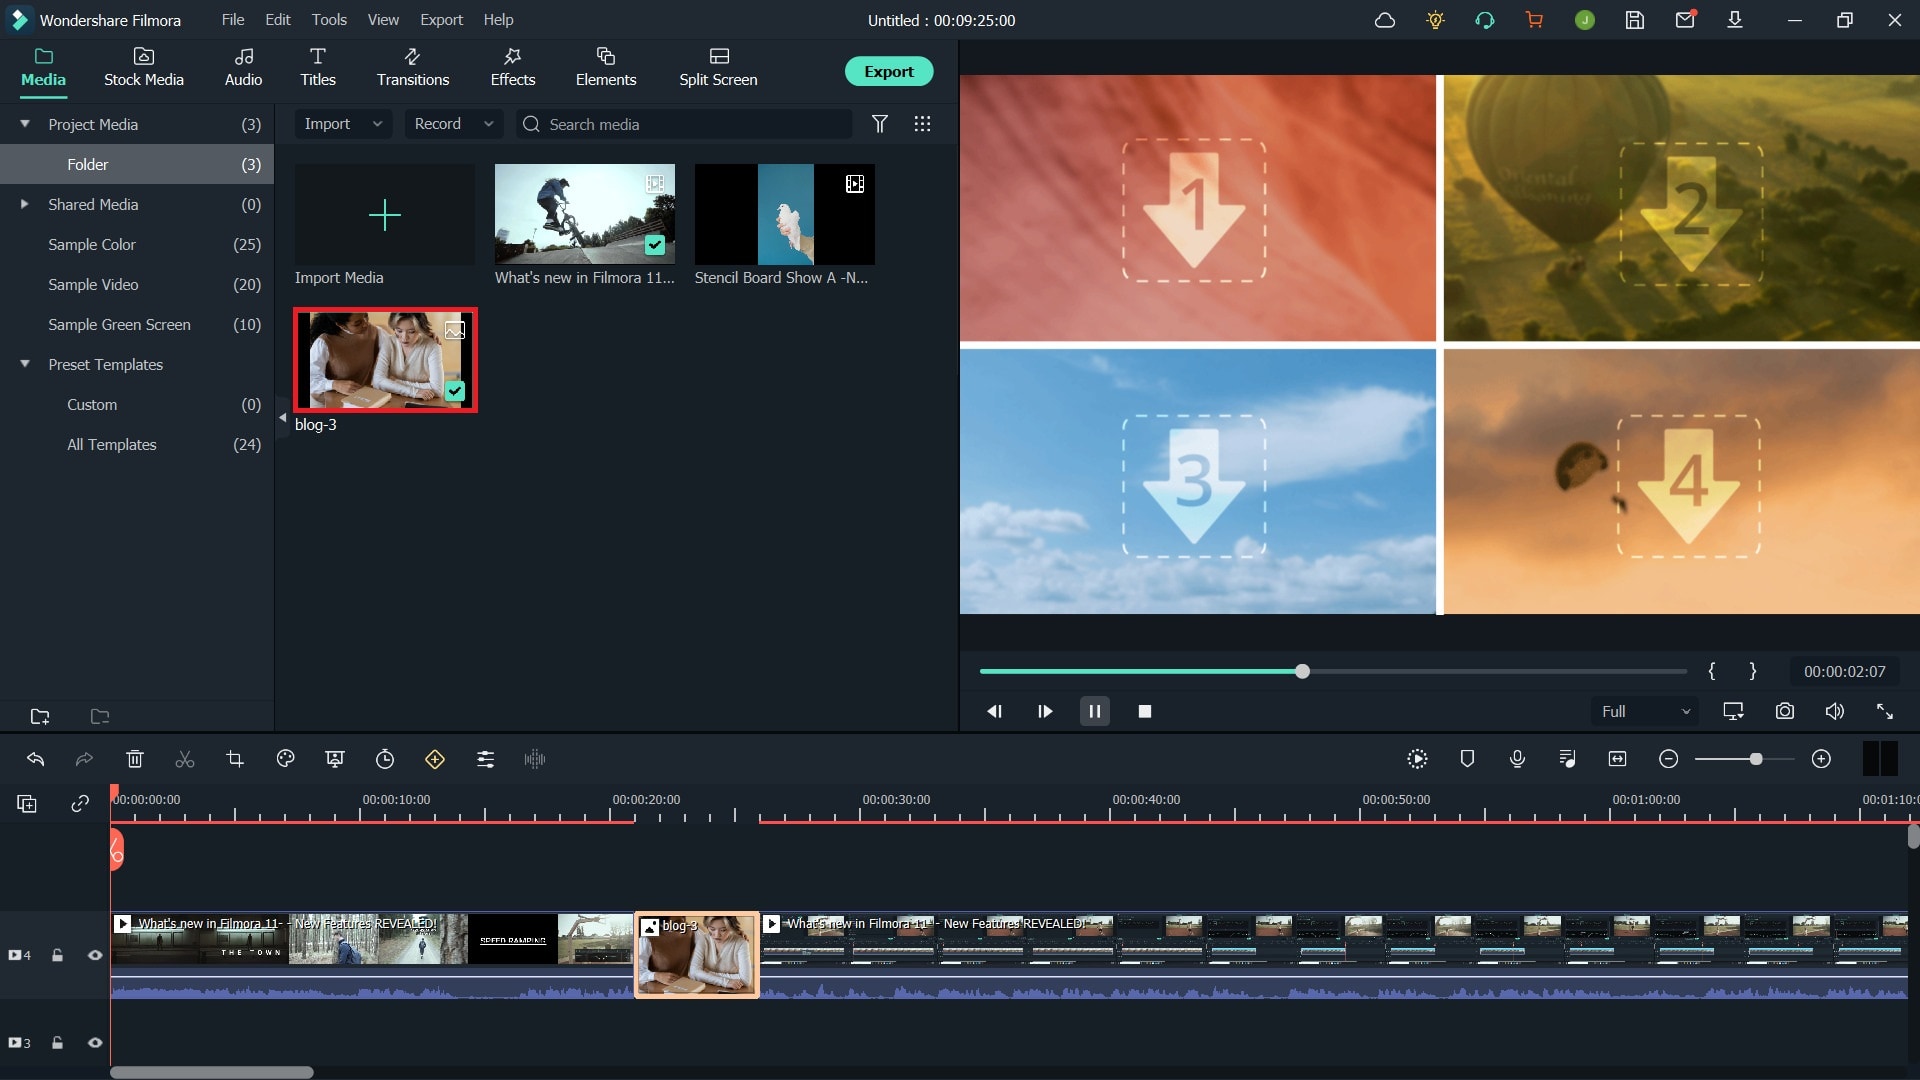Toggle lock on video track 4
This screenshot has height=1080, width=1920.
click(x=57, y=955)
